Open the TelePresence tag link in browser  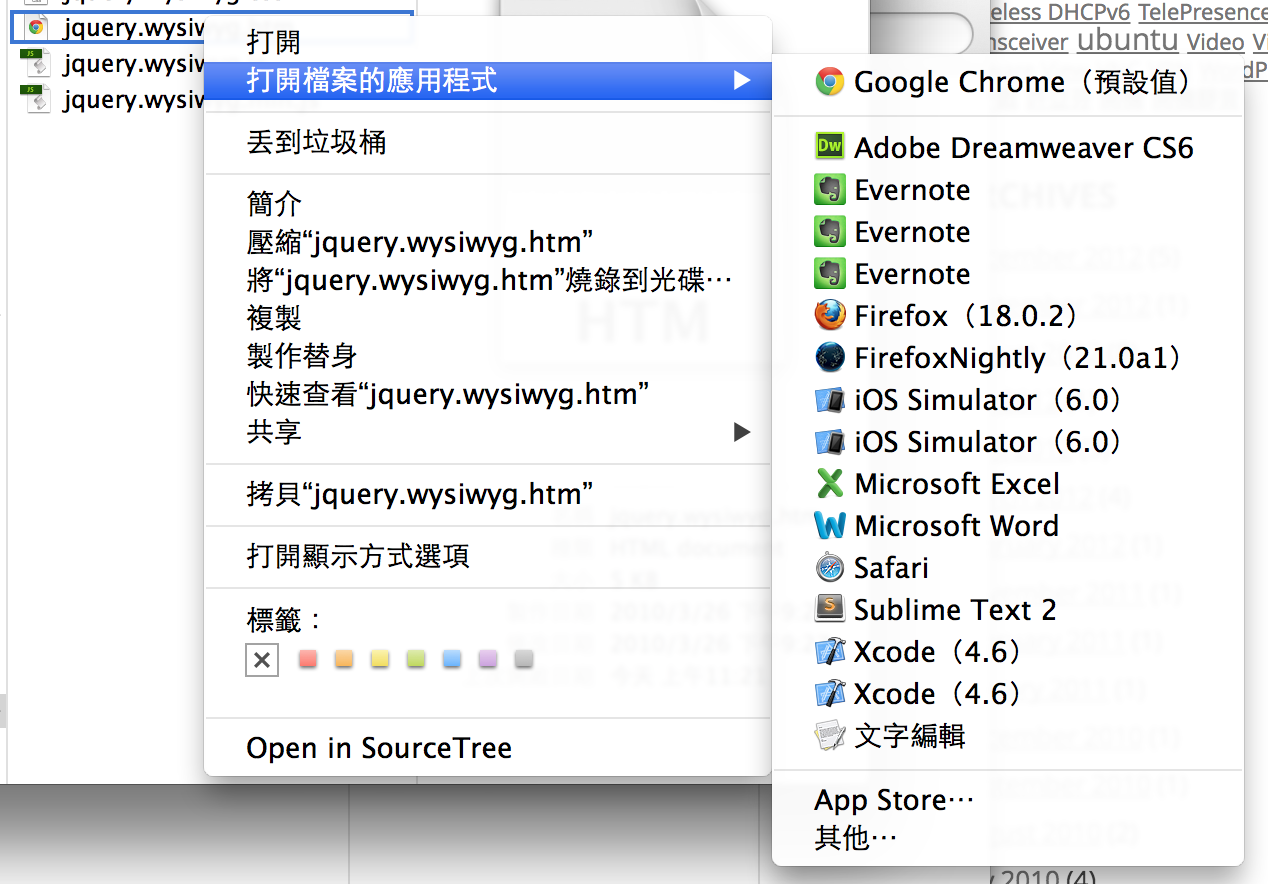click(x=1203, y=12)
